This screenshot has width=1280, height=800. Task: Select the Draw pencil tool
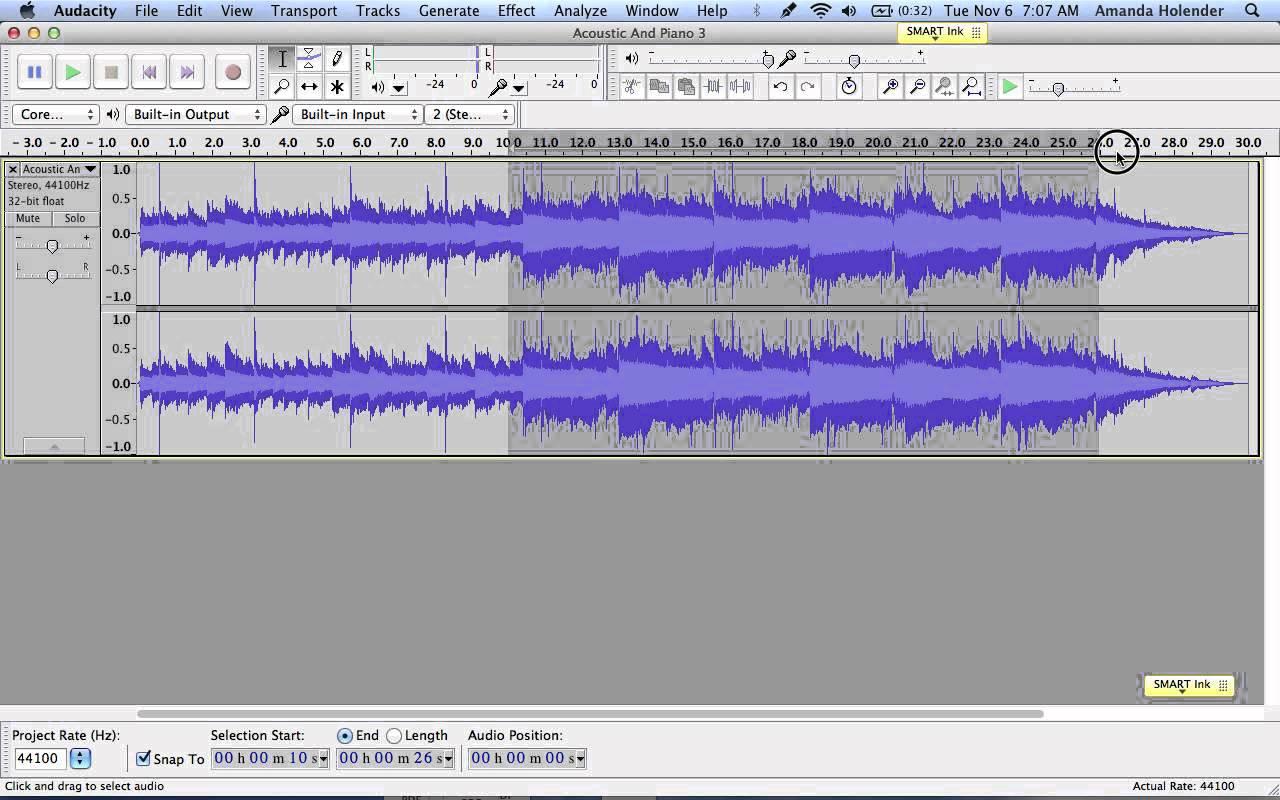pos(337,59)
